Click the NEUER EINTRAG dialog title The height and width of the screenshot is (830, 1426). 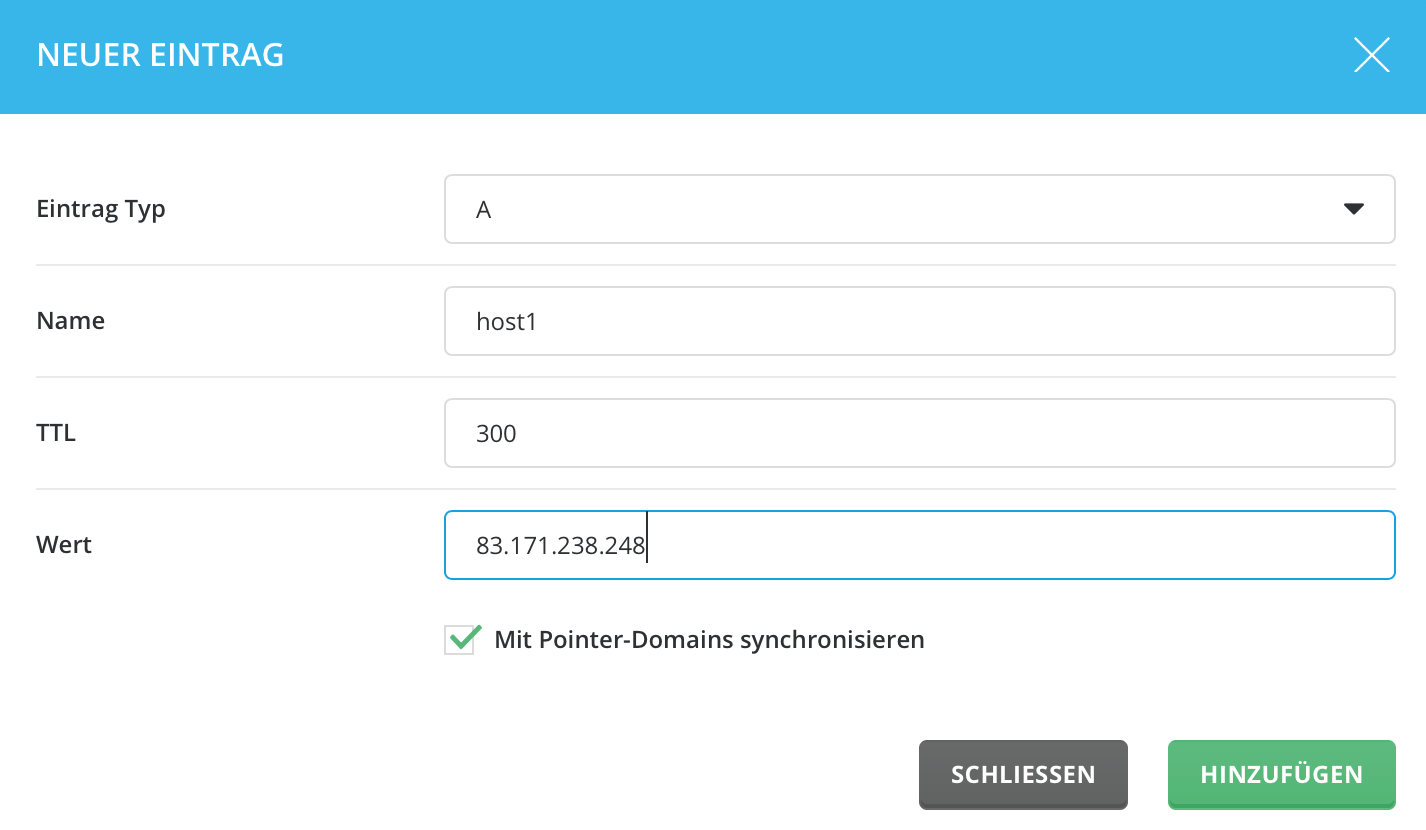[x=160, y=55]
